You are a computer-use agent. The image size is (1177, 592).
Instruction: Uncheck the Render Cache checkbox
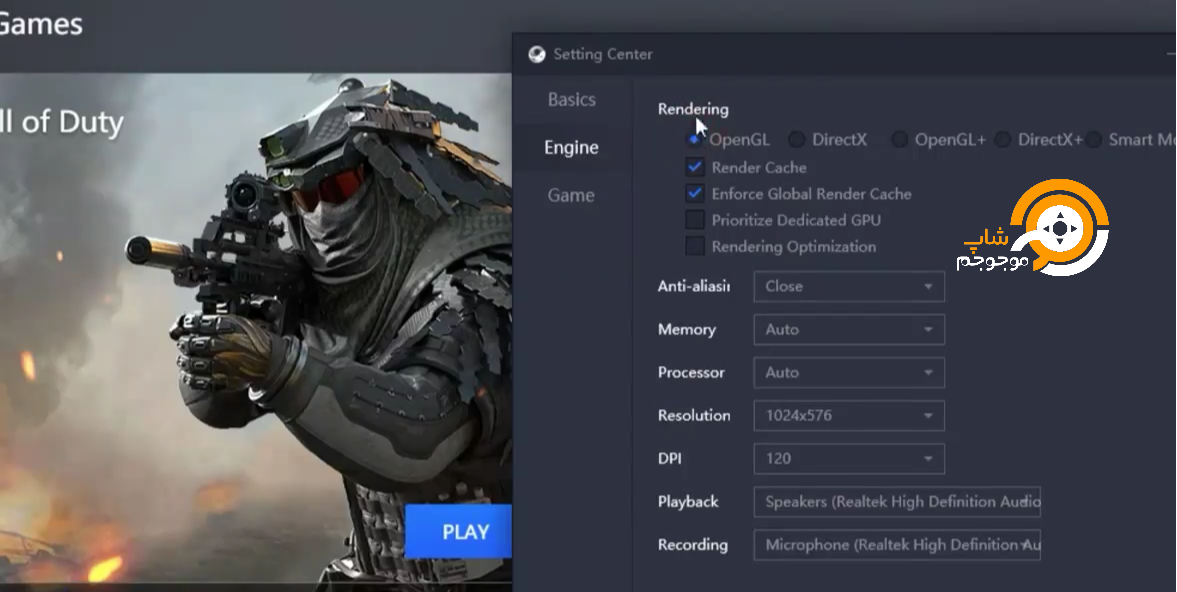(695, 167)
